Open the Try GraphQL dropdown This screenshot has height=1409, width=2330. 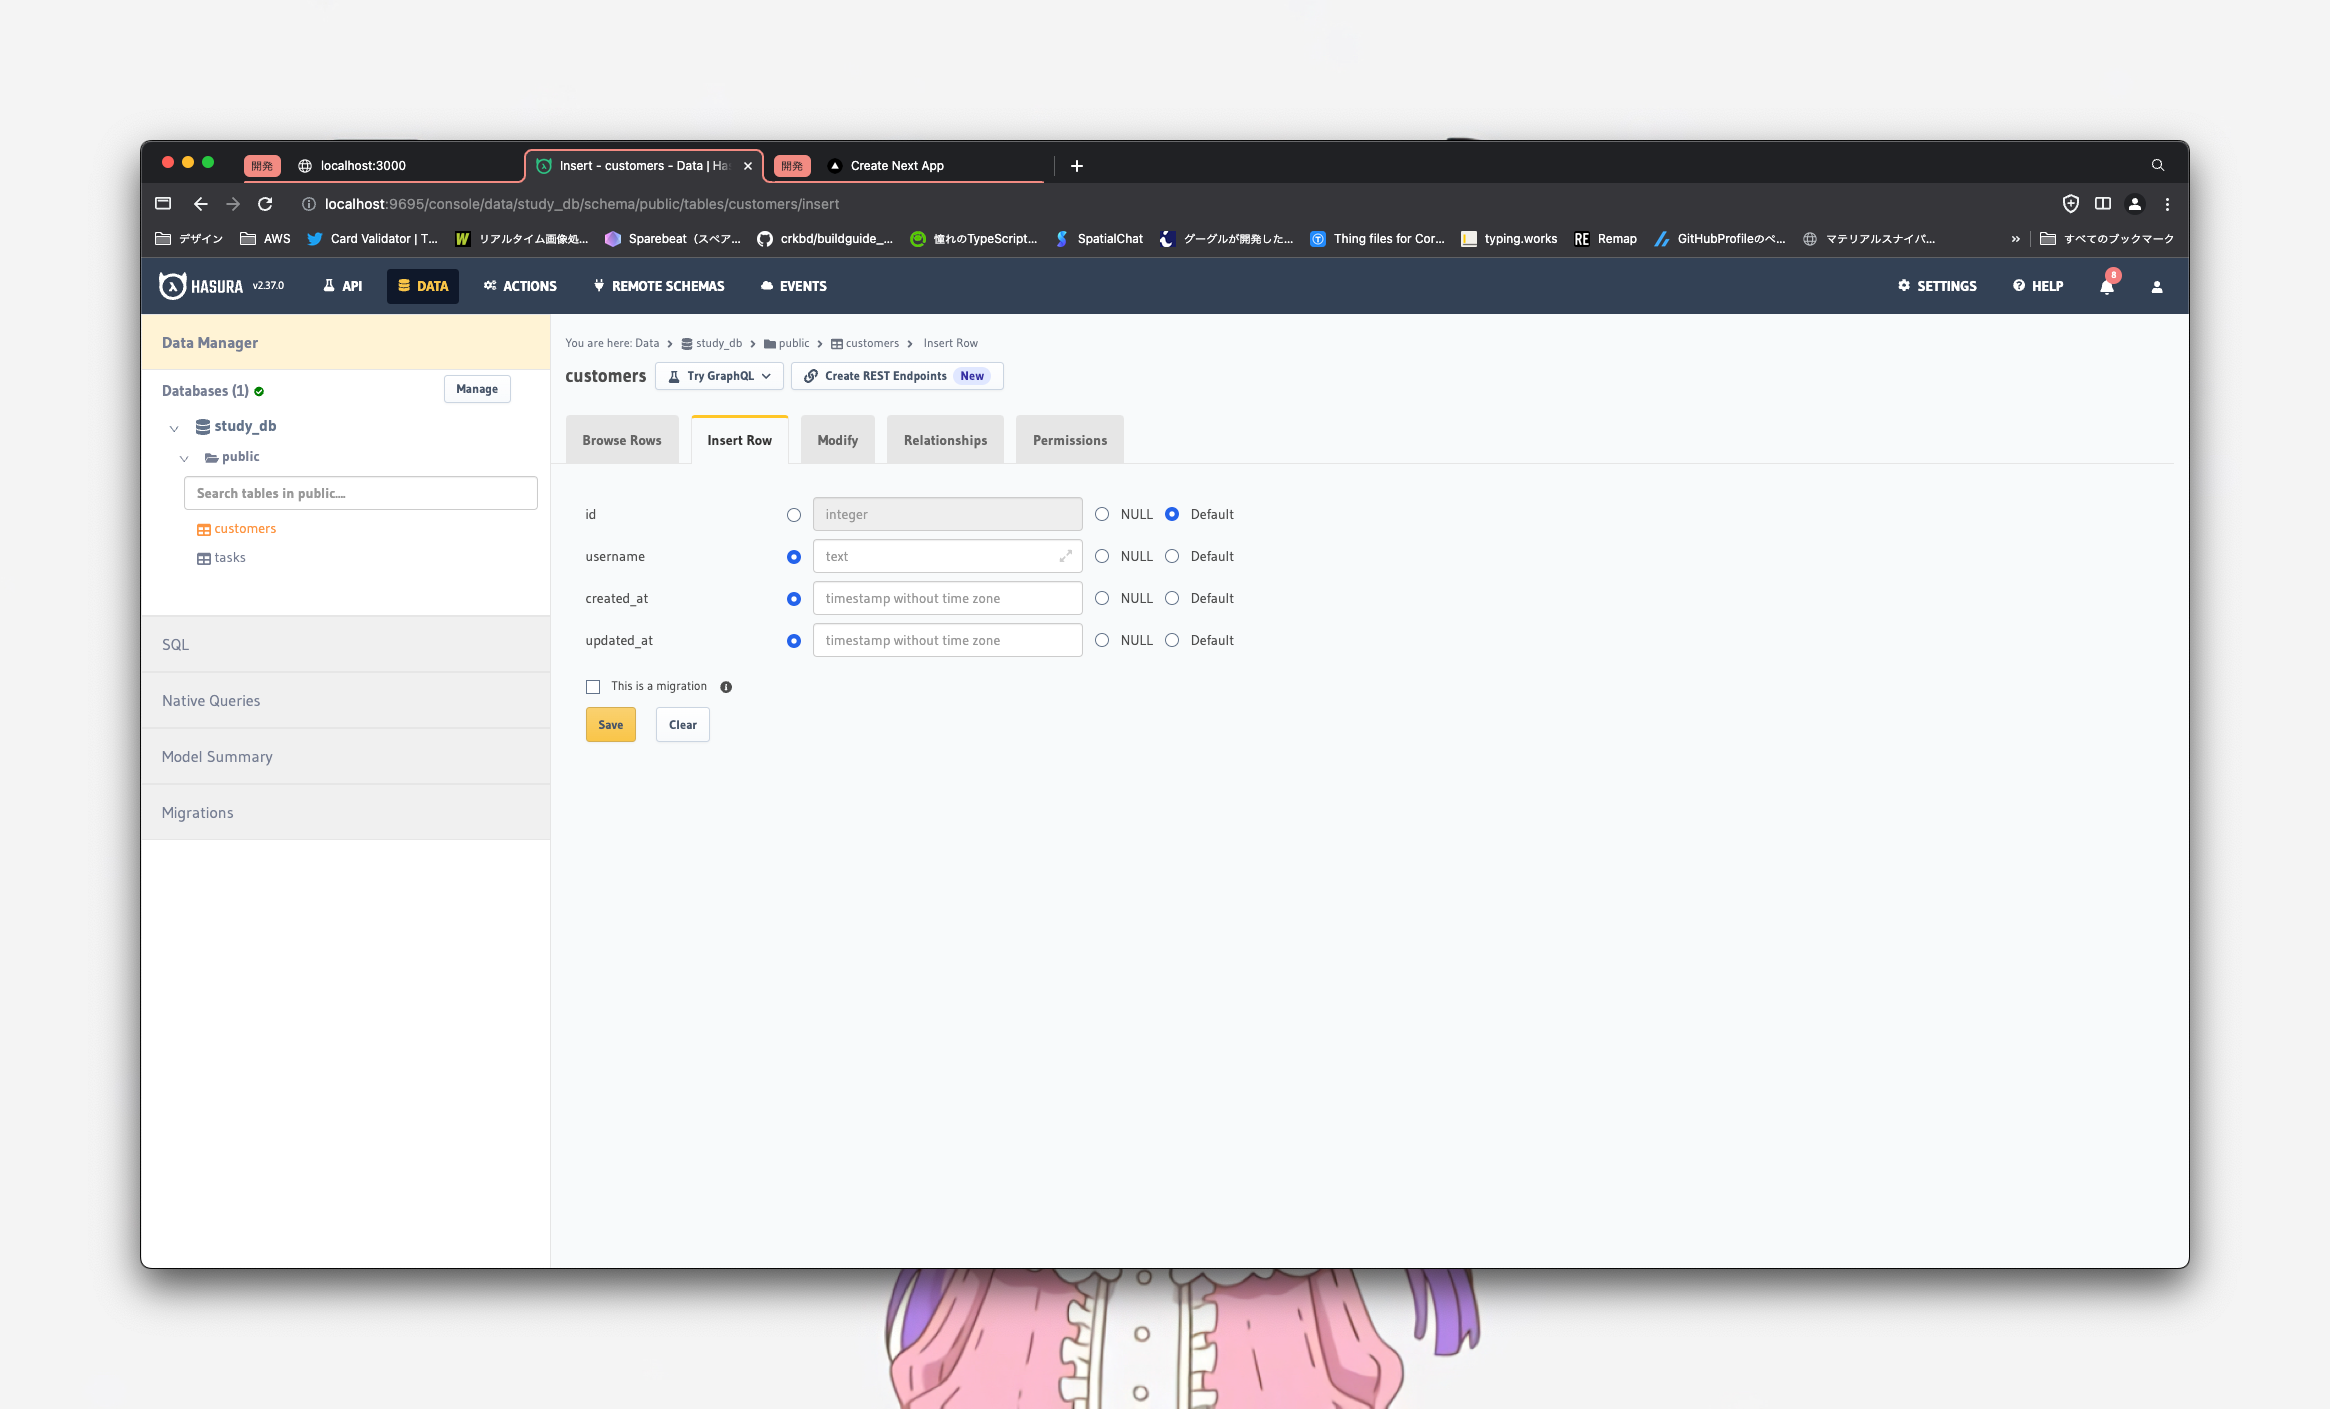point(719,376)
